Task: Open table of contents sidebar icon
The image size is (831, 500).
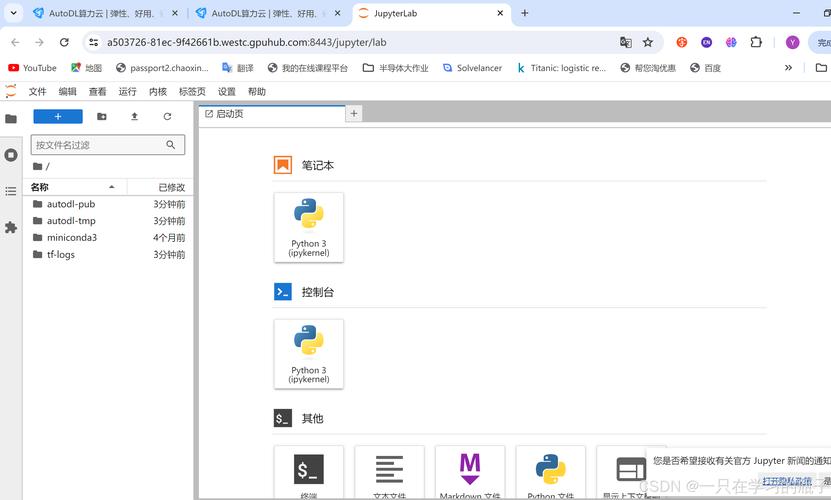Action: 11,191
